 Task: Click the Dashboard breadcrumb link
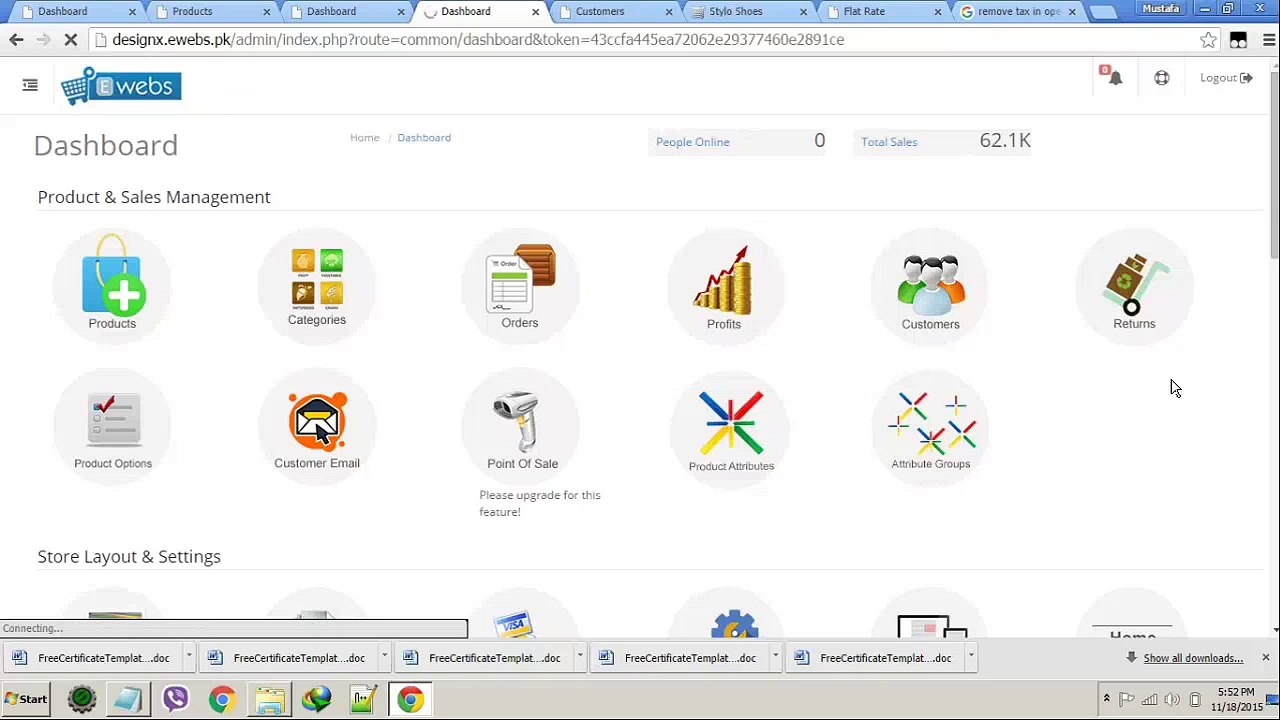[x=424, y=138]
